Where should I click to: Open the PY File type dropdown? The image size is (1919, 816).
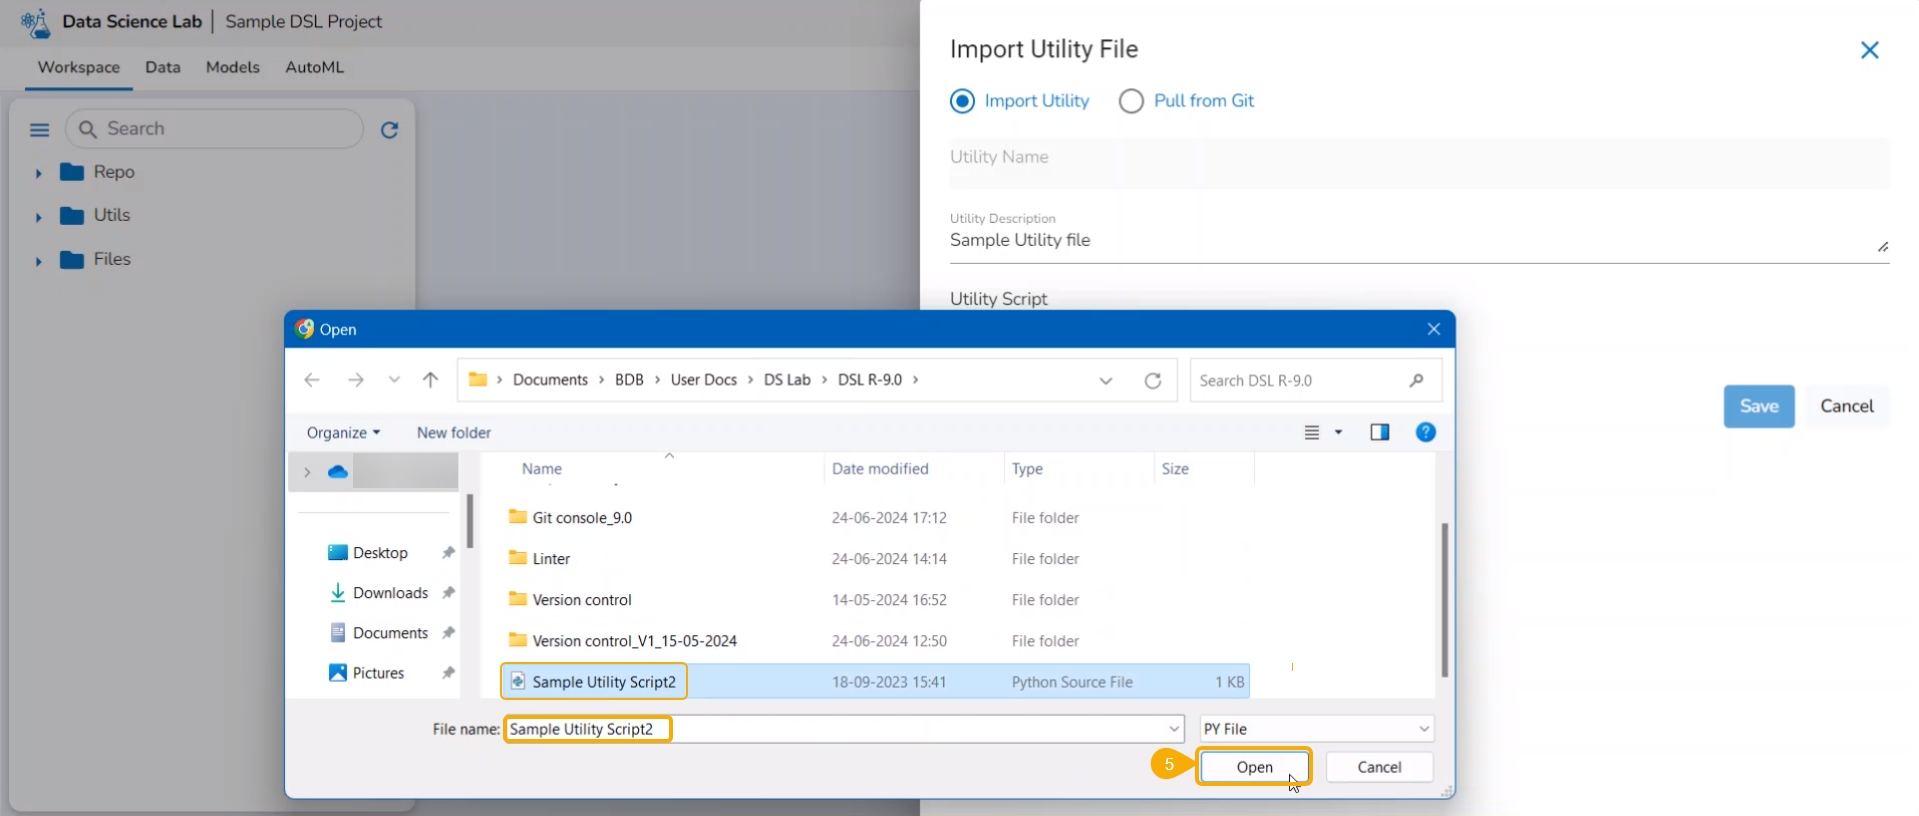click(1316, 729)
